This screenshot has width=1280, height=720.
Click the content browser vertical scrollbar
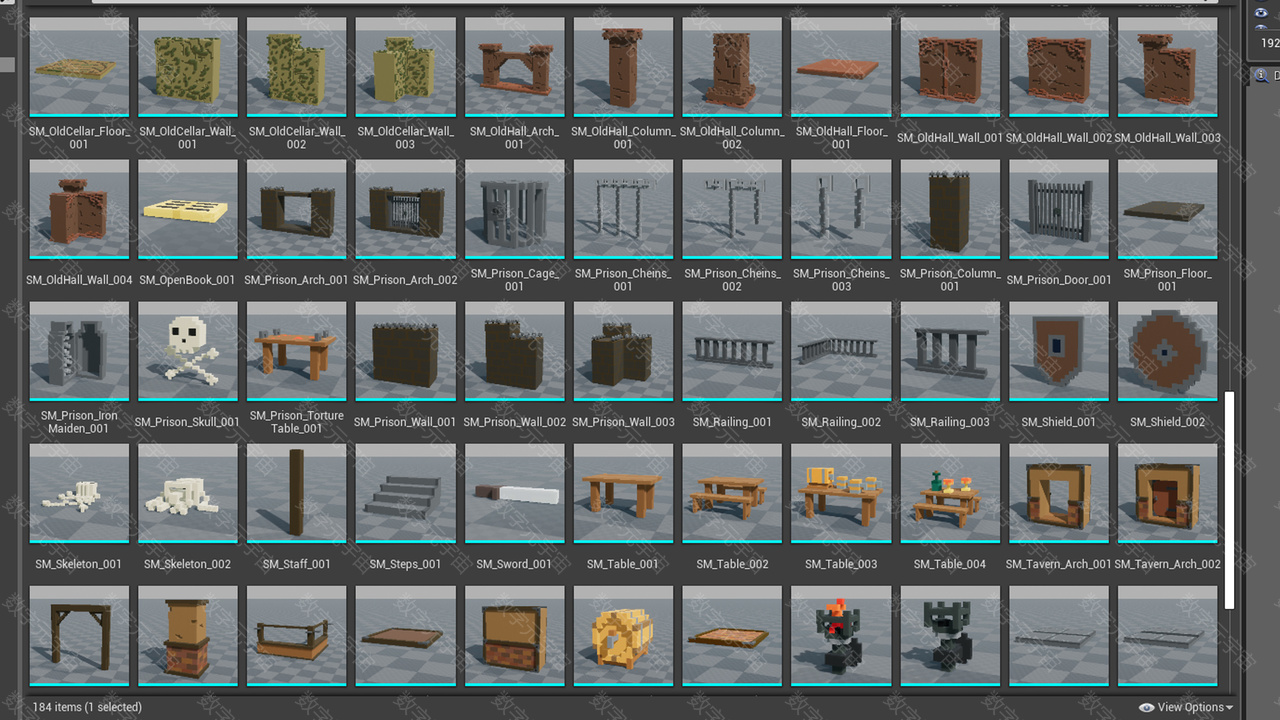tap(1230, 500)
